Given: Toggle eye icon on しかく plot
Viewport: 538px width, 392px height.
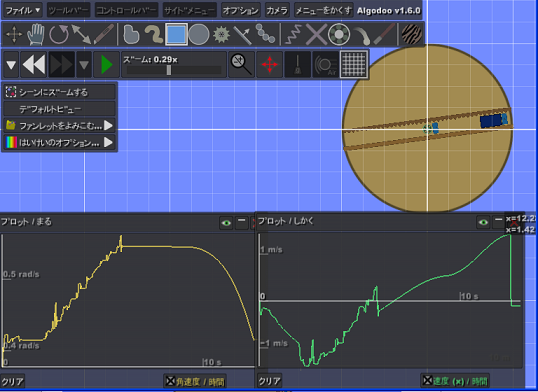Looking at the screenshot, I should pos(483,222).
